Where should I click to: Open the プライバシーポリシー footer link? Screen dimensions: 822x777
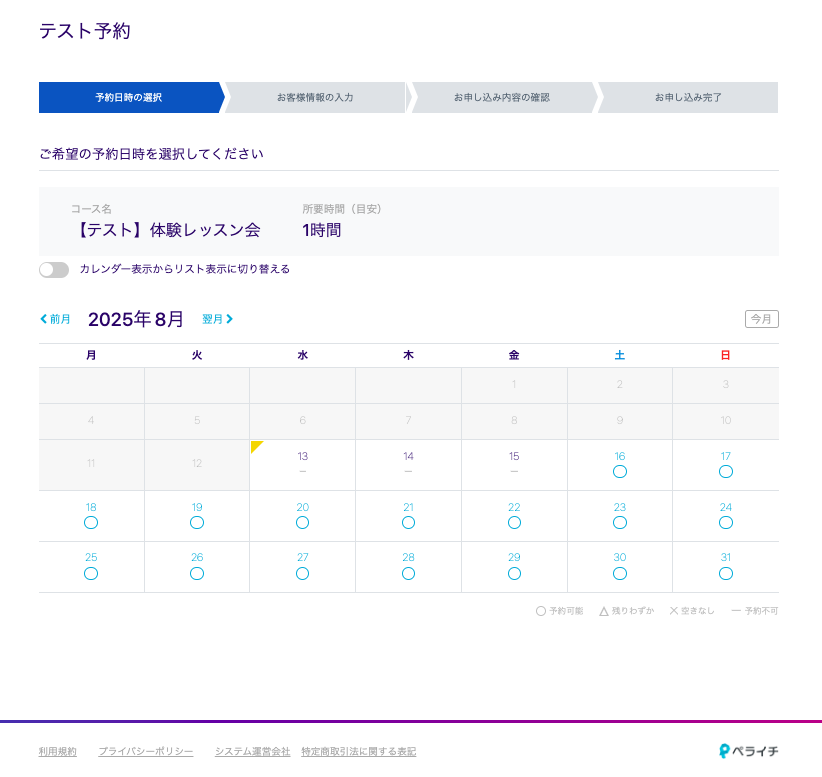point(146,752)
